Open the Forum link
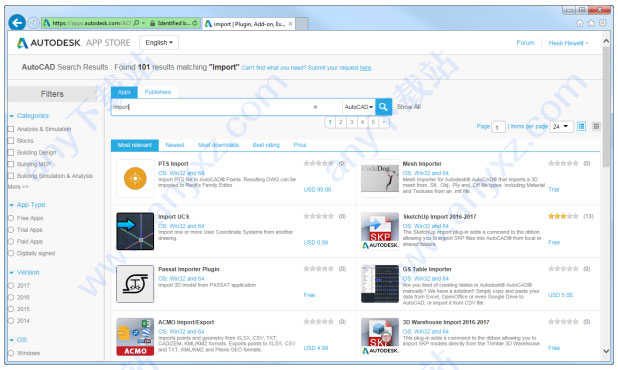 (525, 43)
